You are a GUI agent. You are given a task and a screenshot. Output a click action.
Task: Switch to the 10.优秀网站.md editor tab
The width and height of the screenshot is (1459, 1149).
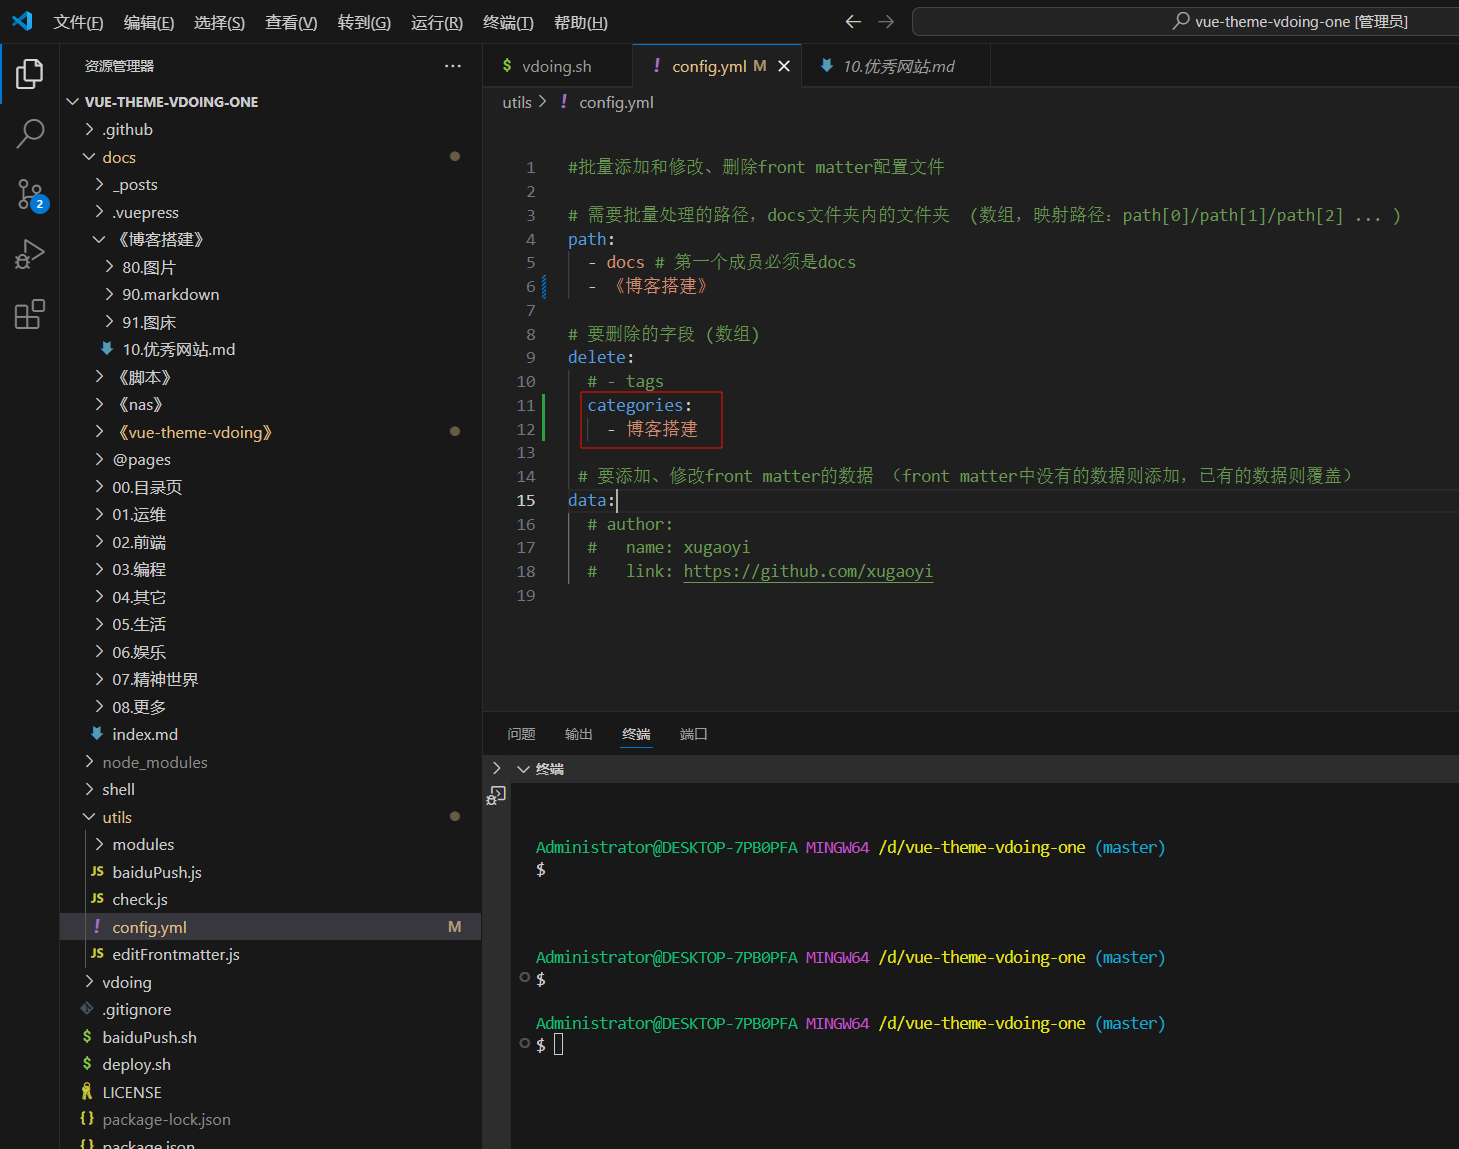[897, 66]
